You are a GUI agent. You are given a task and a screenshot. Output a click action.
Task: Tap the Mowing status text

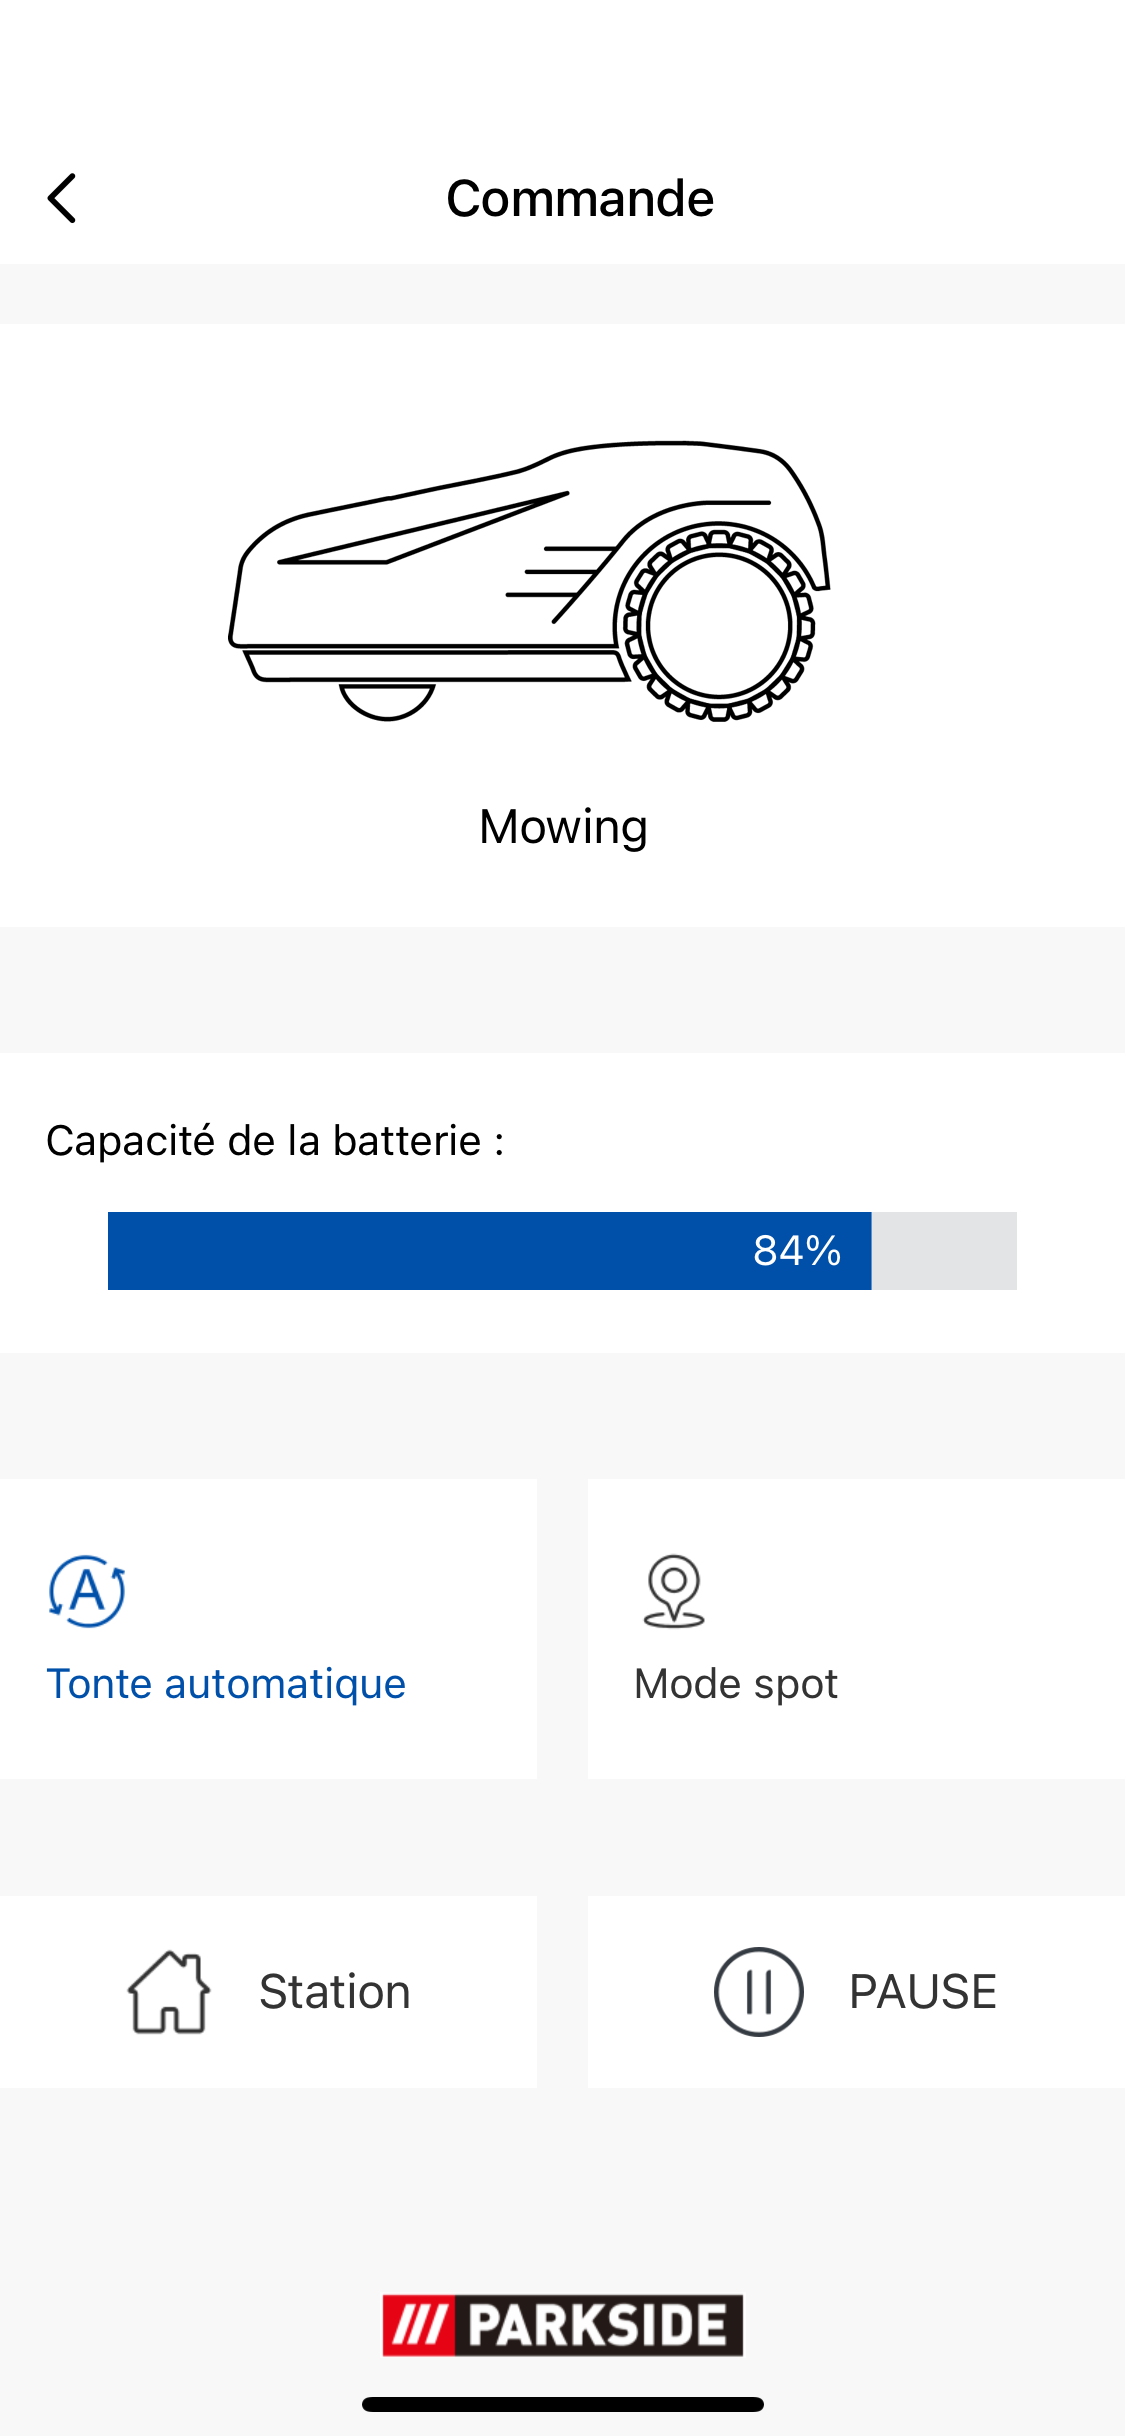(563, 828)
